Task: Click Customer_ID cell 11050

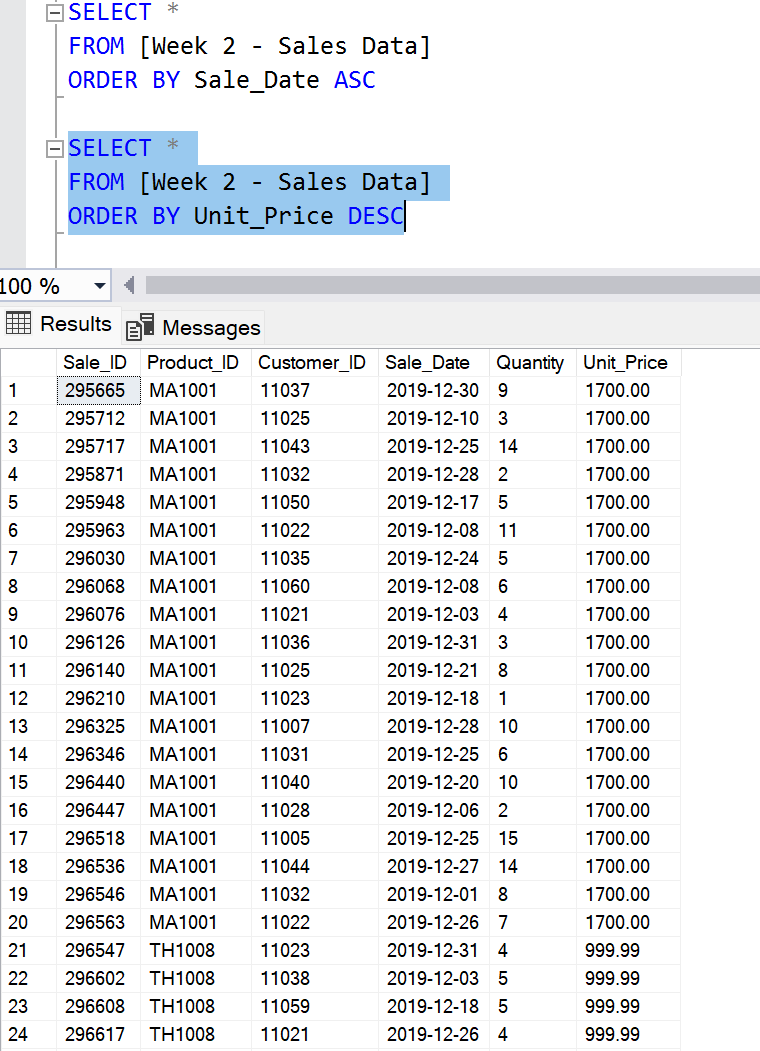Action: pos(314,503)
